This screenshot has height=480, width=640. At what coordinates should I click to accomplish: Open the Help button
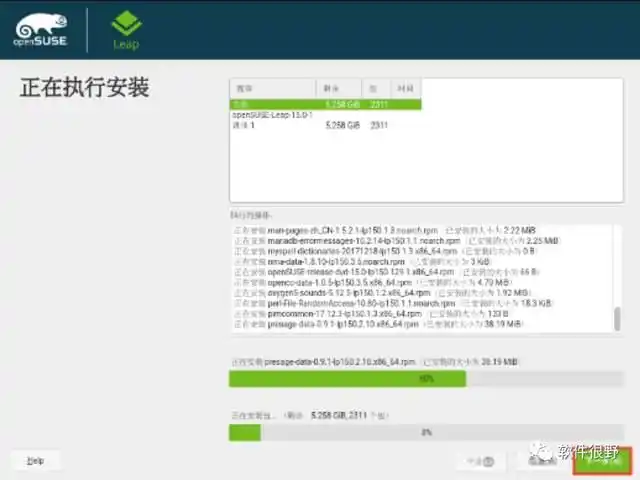36,461
